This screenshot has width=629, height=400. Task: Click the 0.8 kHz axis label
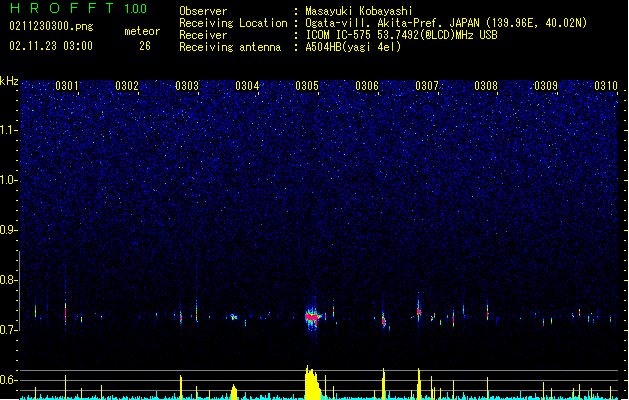point(9,280)
